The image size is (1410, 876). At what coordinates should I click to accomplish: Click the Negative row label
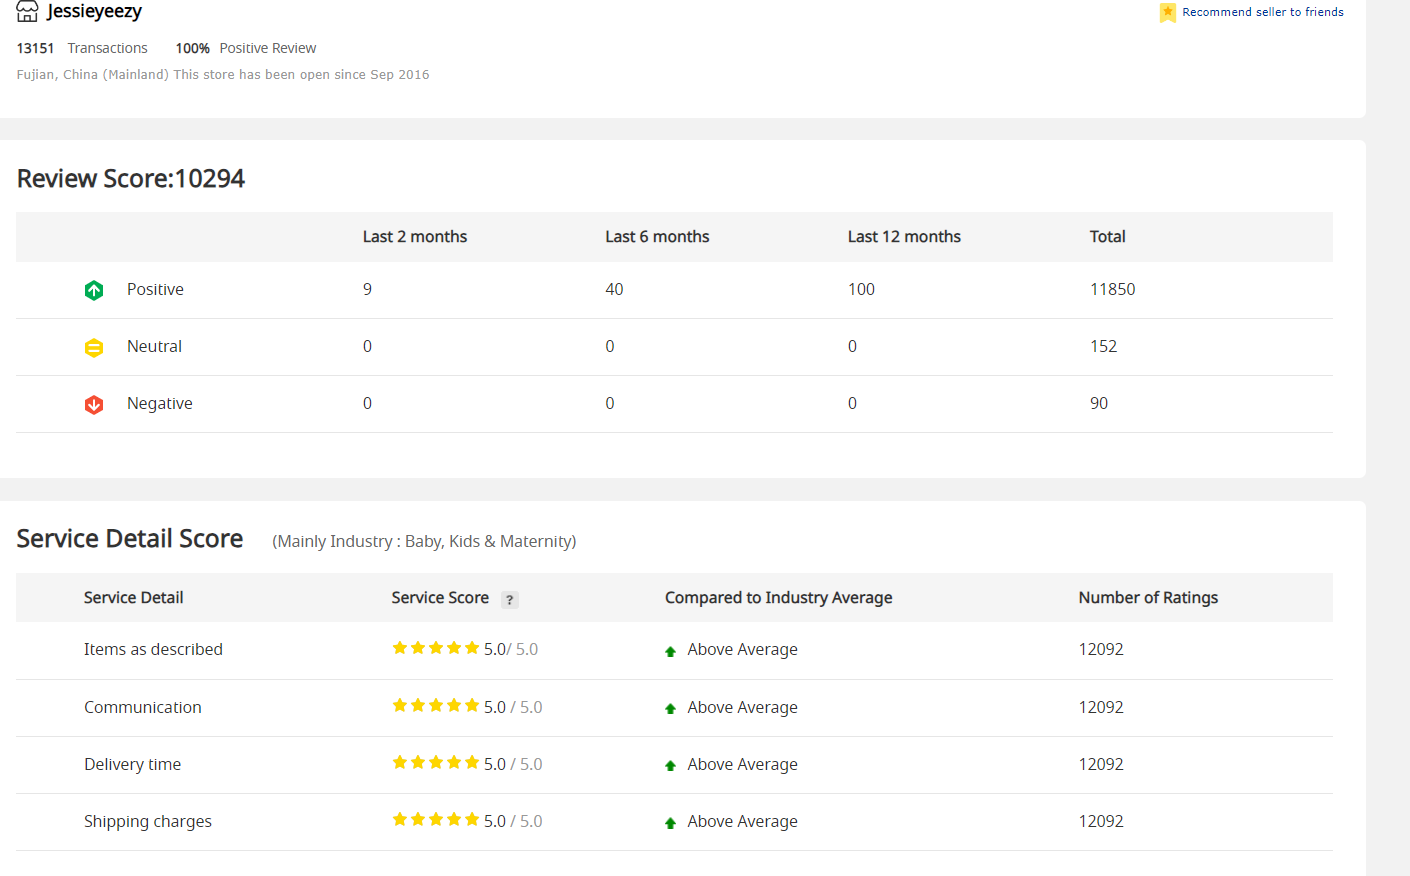(160, 403)
